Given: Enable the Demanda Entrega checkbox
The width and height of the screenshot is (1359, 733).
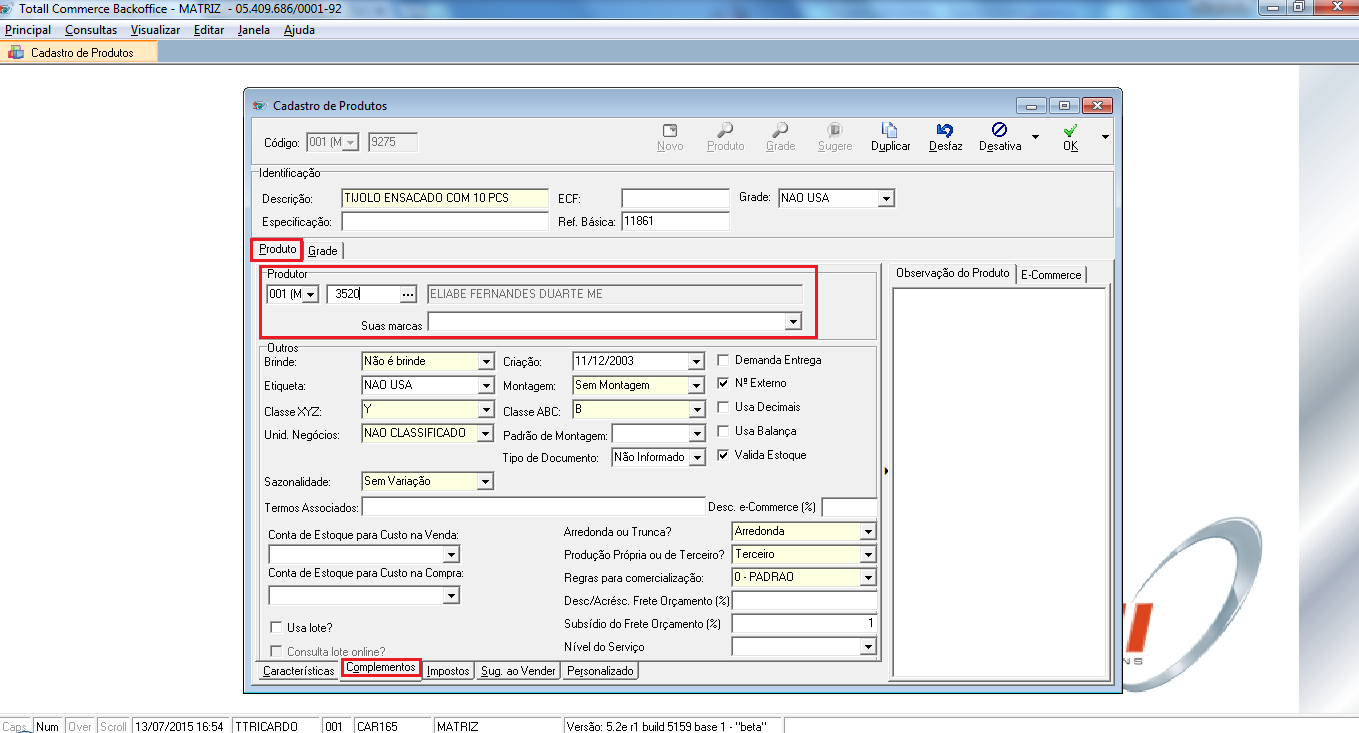Looking at the screenshot, I should (724, 360).
